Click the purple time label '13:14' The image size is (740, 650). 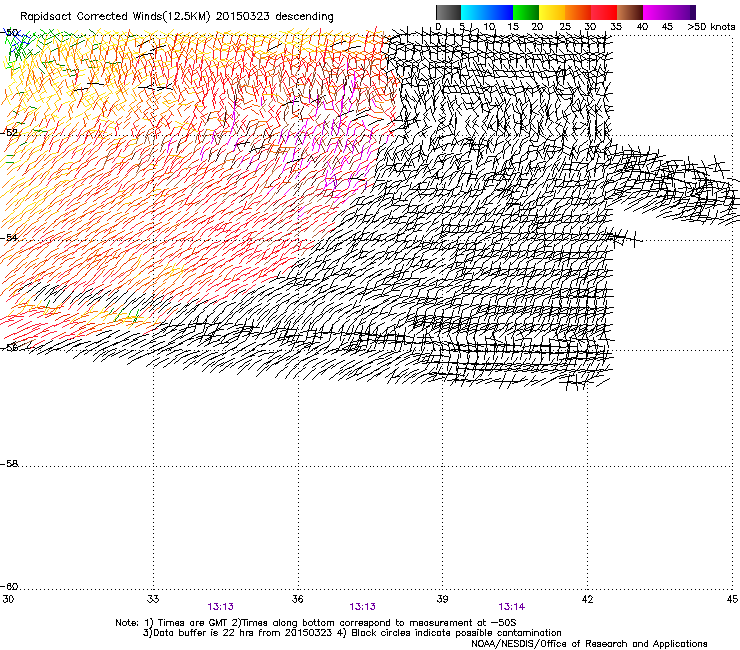click(512, 607)
